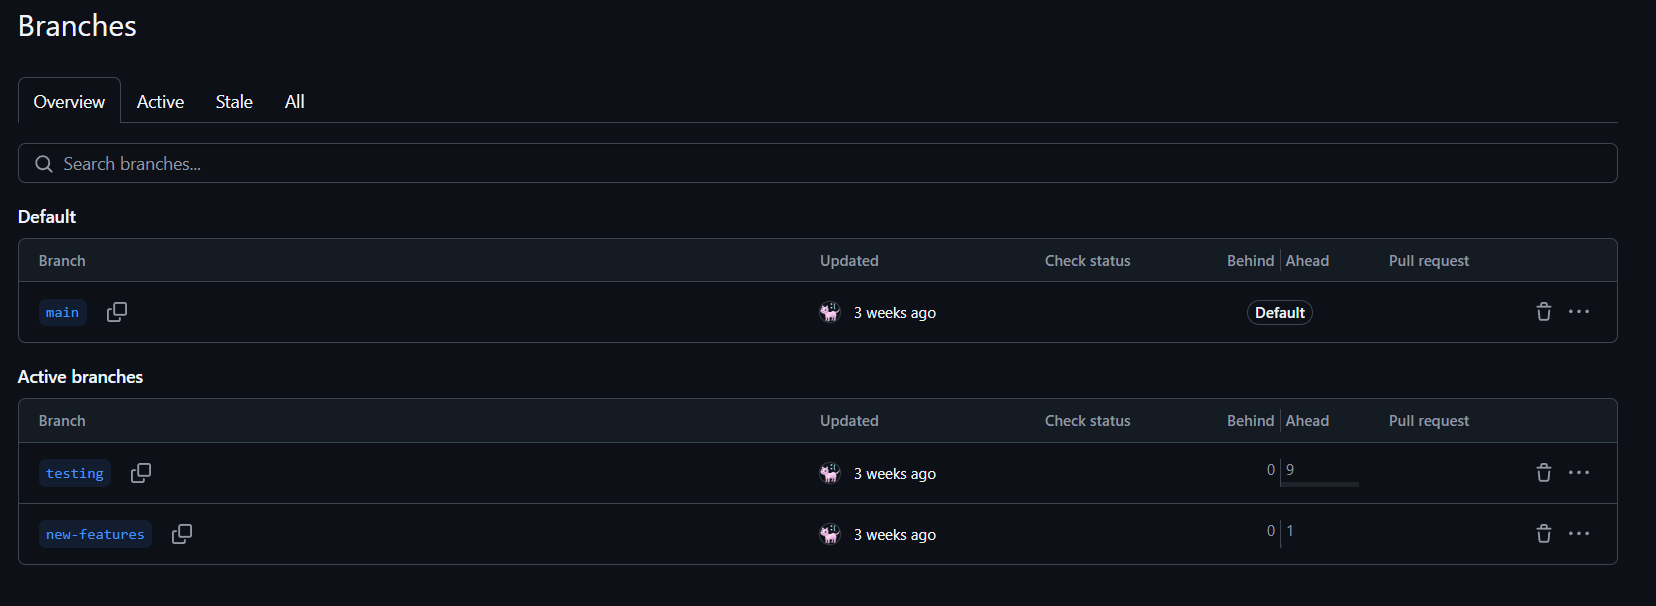Switch to the Active tab
This screenshot has height=606, width=1656.
point(160,102)
